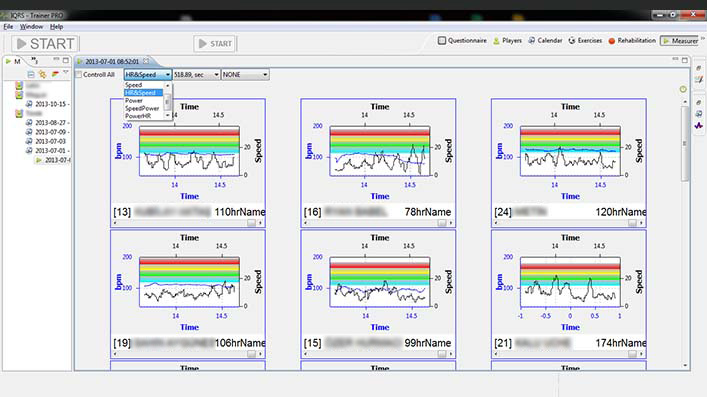Click the horizontal scroll thumb under card [16]

coord(441,223)
